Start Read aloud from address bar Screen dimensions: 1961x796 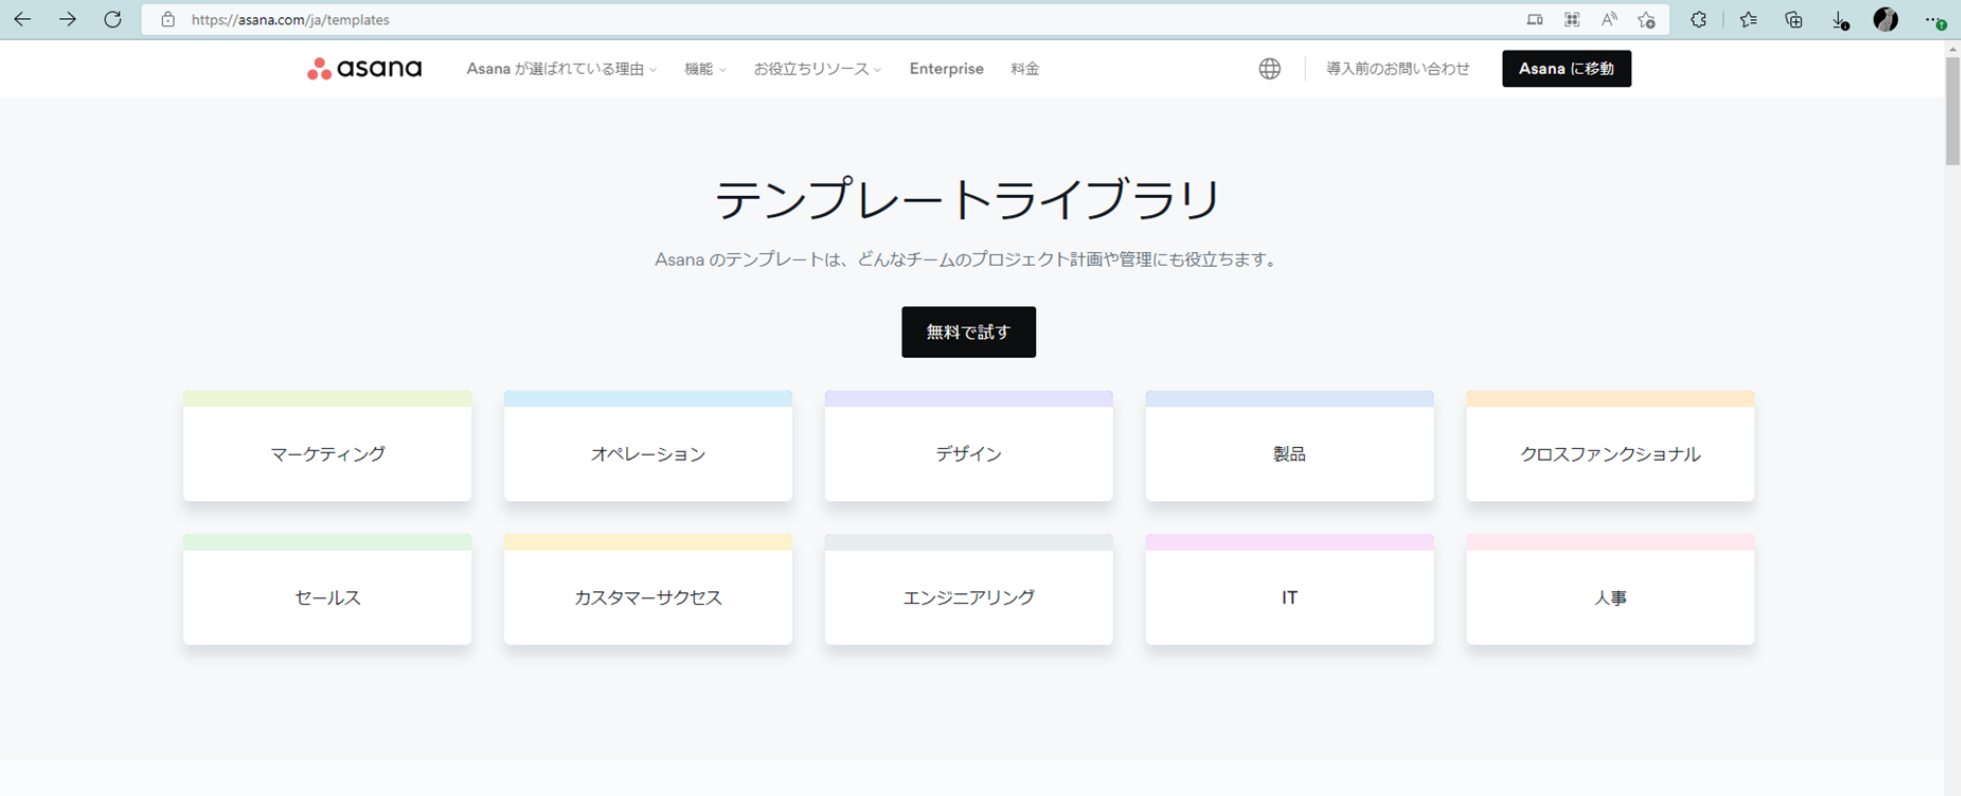[x=1609, y=20]
